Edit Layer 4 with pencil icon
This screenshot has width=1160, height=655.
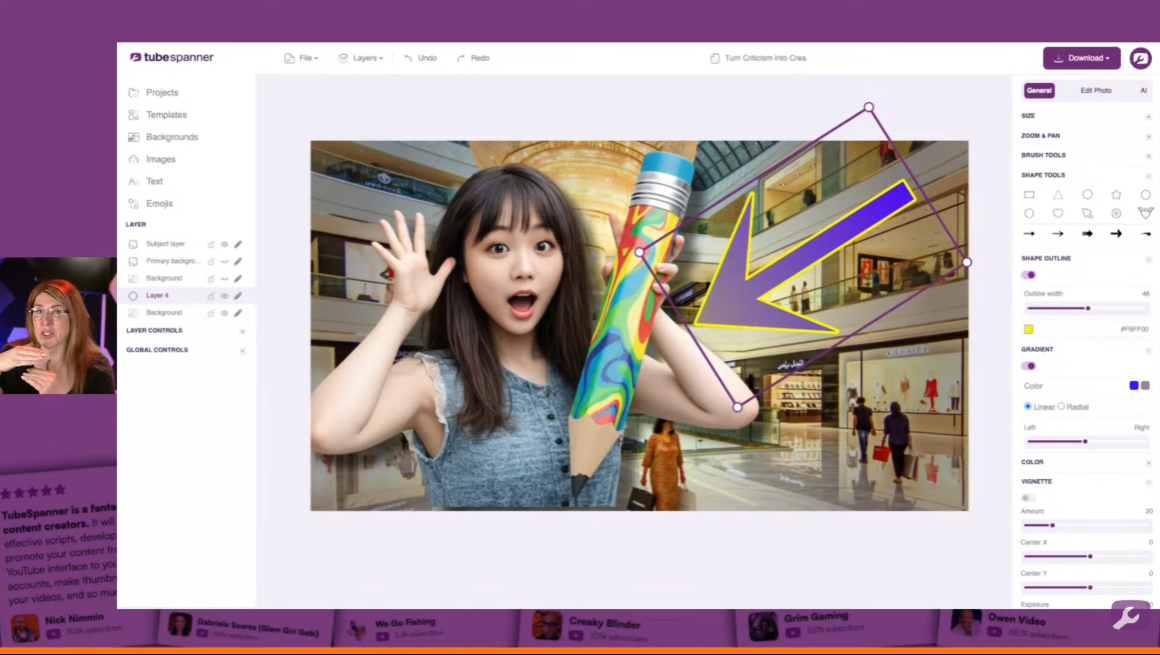pos(238,295)
